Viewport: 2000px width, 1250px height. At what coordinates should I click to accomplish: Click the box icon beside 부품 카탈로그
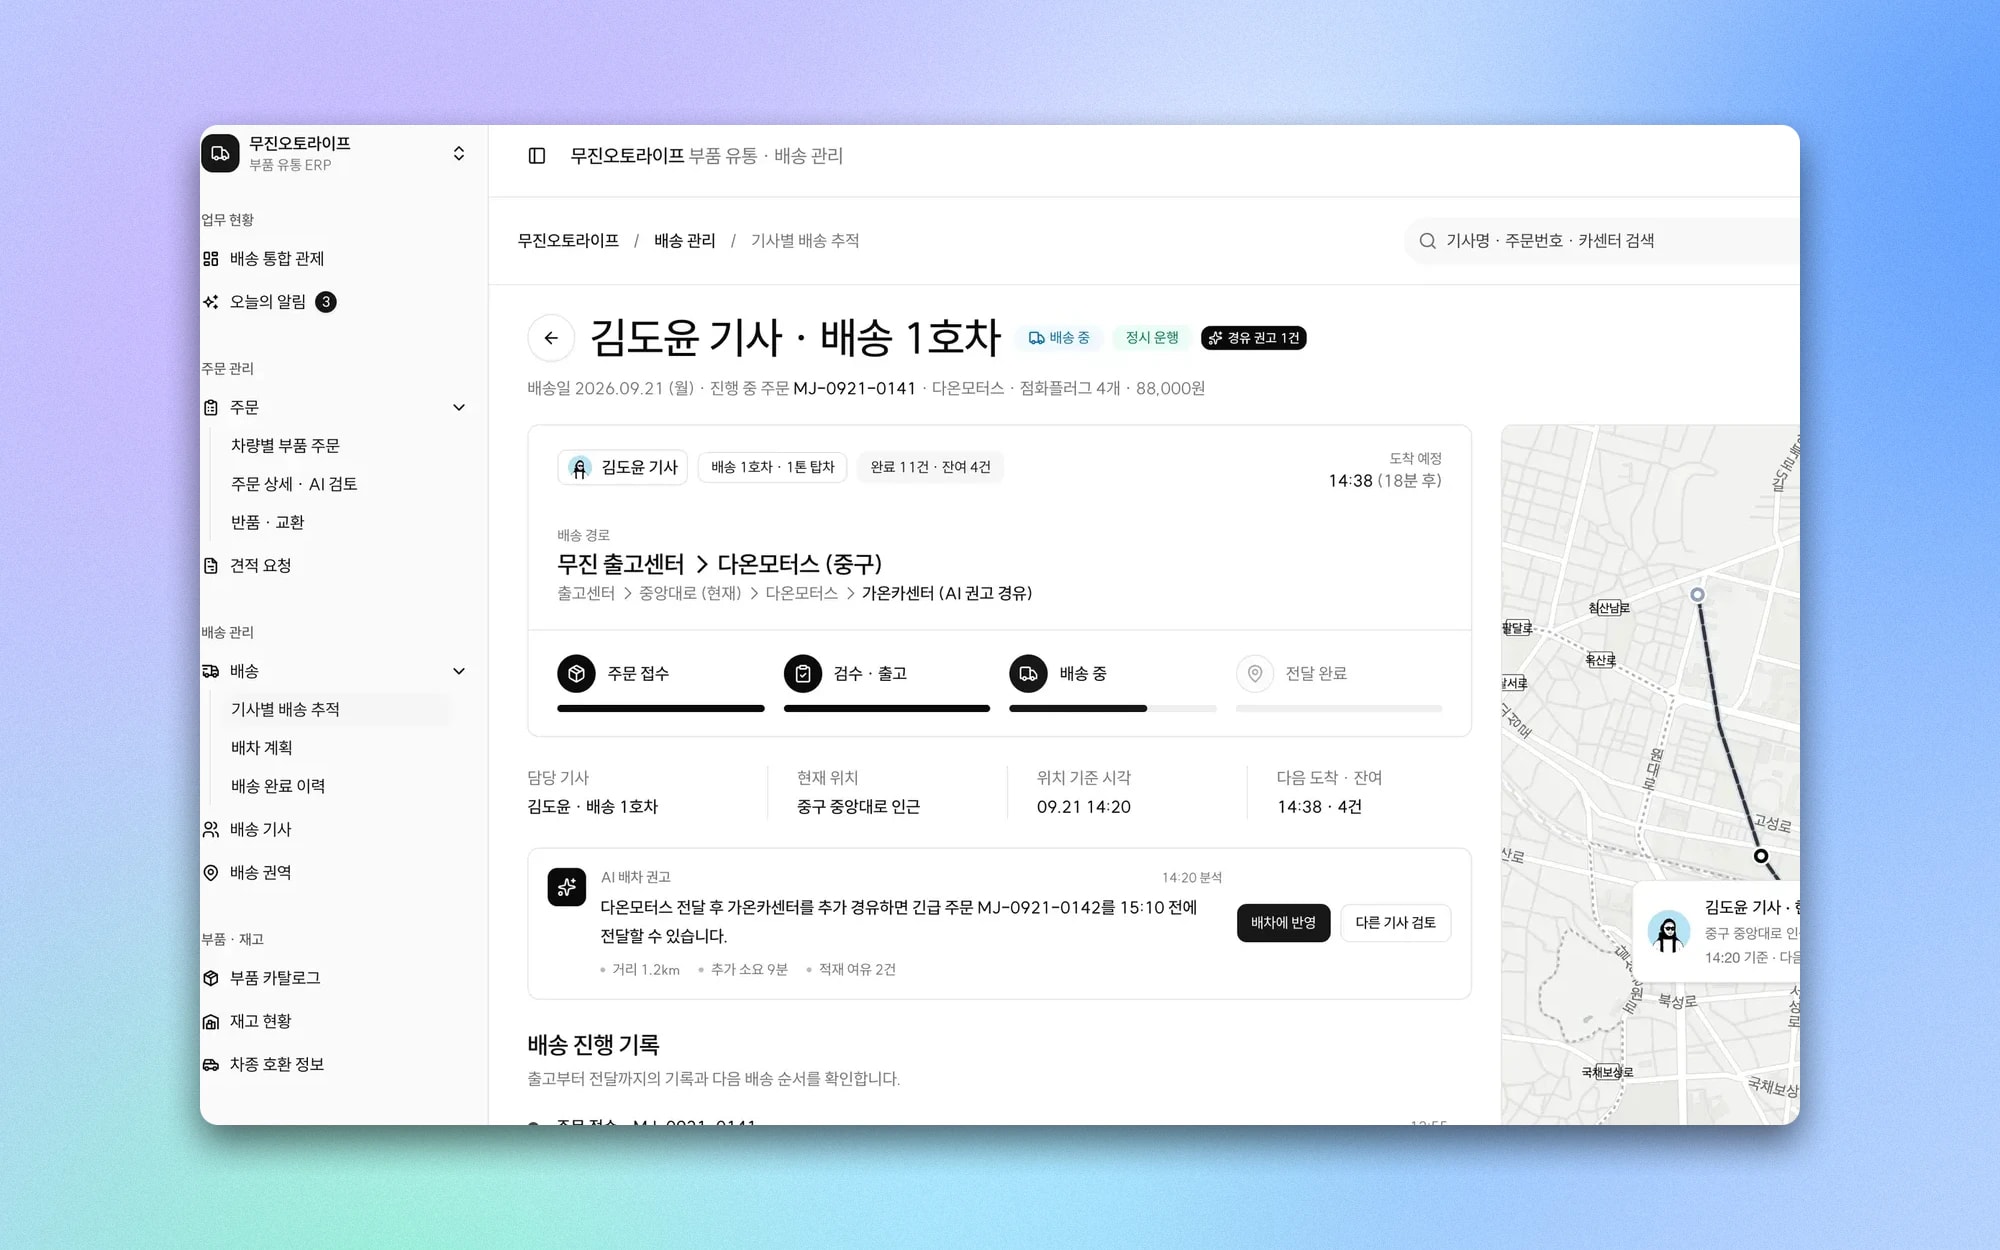(x=211, y=979)
